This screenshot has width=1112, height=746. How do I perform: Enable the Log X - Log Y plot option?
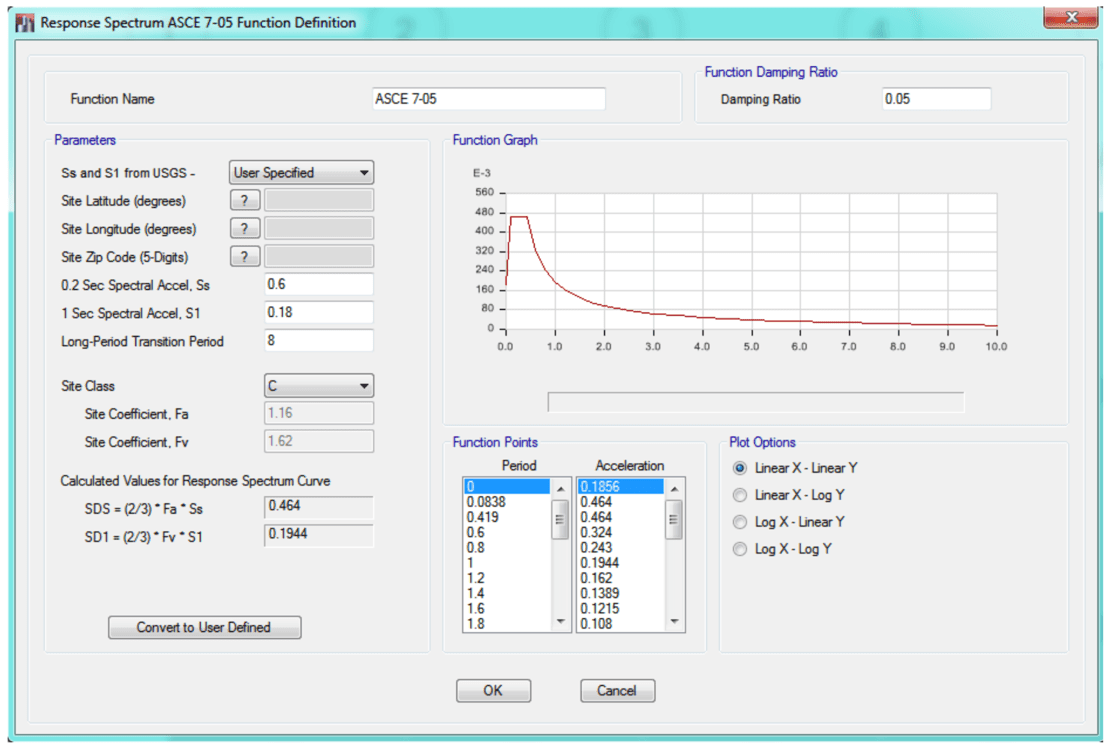click(x=738, y=548)
